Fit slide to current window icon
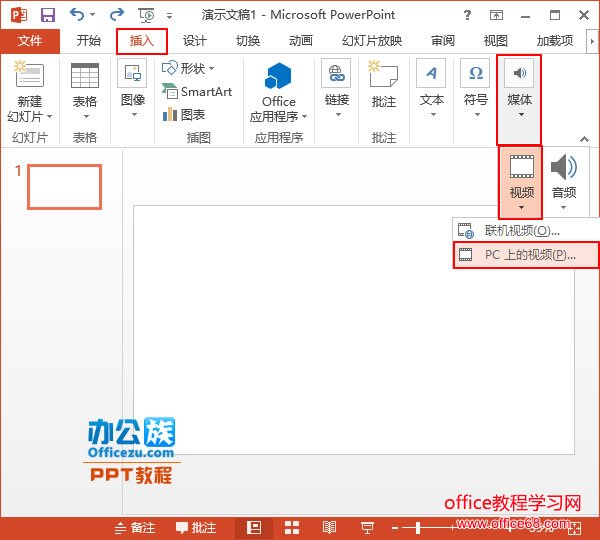The image size is (600, 540). [x=575, y=529]
